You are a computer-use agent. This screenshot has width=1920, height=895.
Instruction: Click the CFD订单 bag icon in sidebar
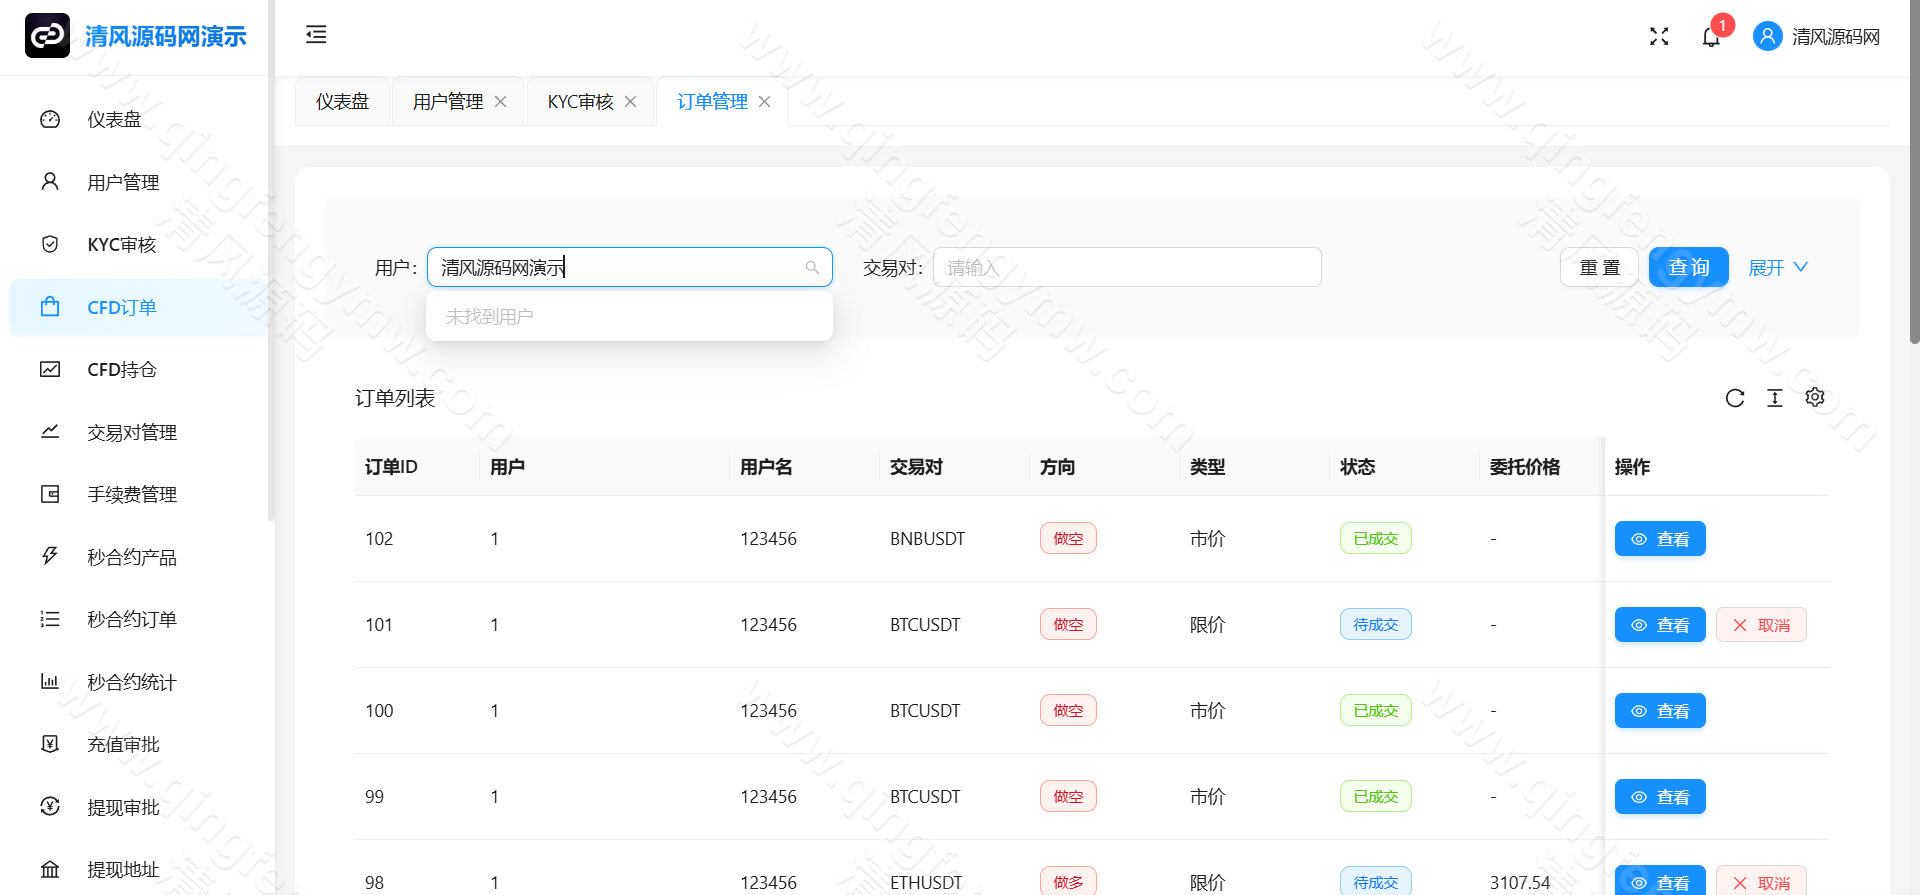(50, 307)
